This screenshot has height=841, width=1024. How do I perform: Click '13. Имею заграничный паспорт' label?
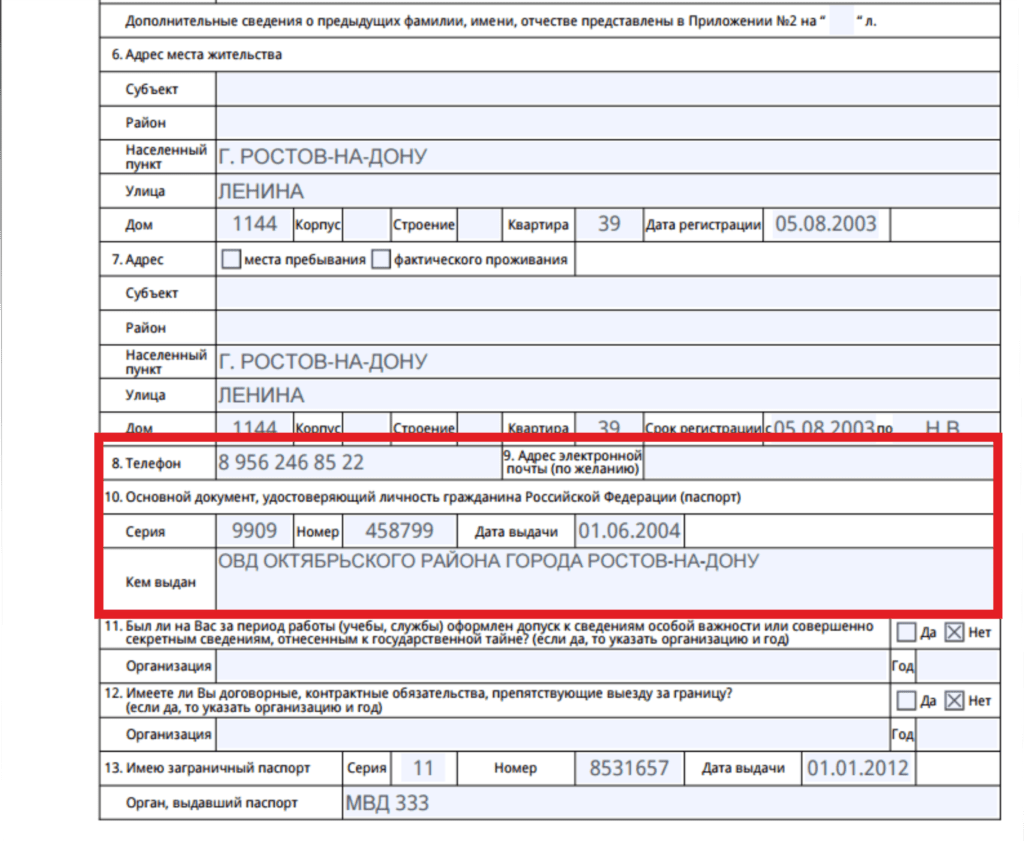[207, 768]
